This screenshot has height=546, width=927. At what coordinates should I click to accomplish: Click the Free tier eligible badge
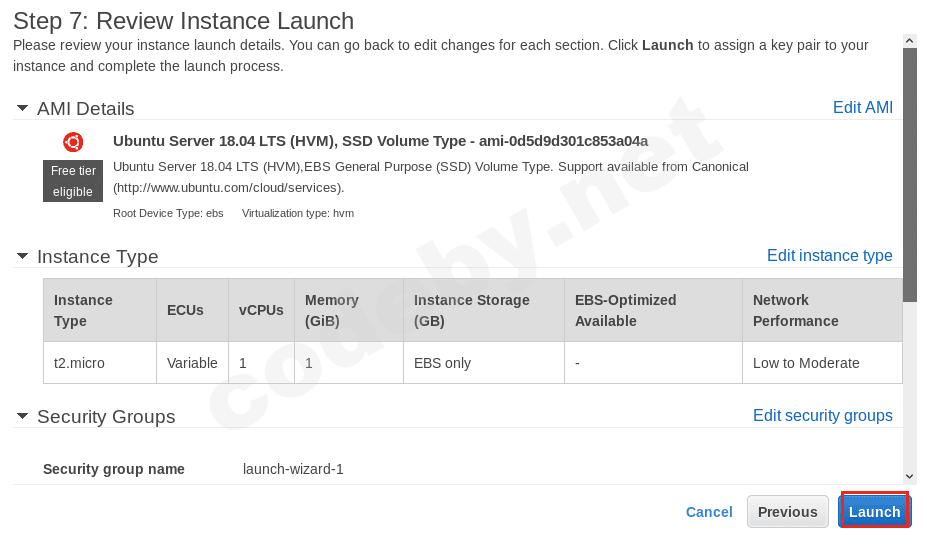point(73,181)
